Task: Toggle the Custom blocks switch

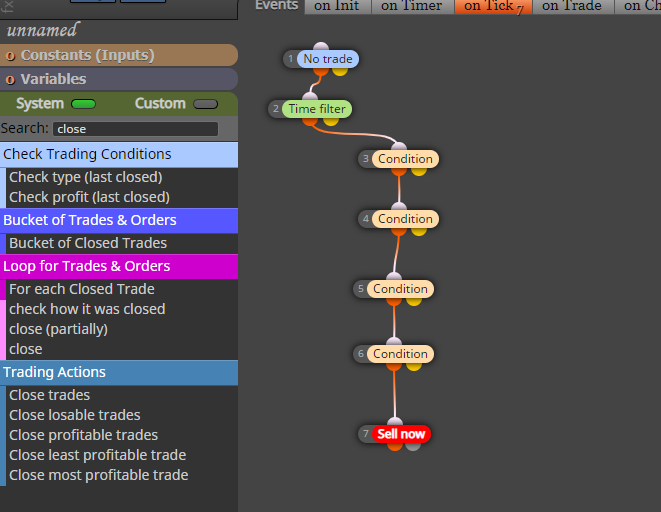Action: click(x=205, y=104)
